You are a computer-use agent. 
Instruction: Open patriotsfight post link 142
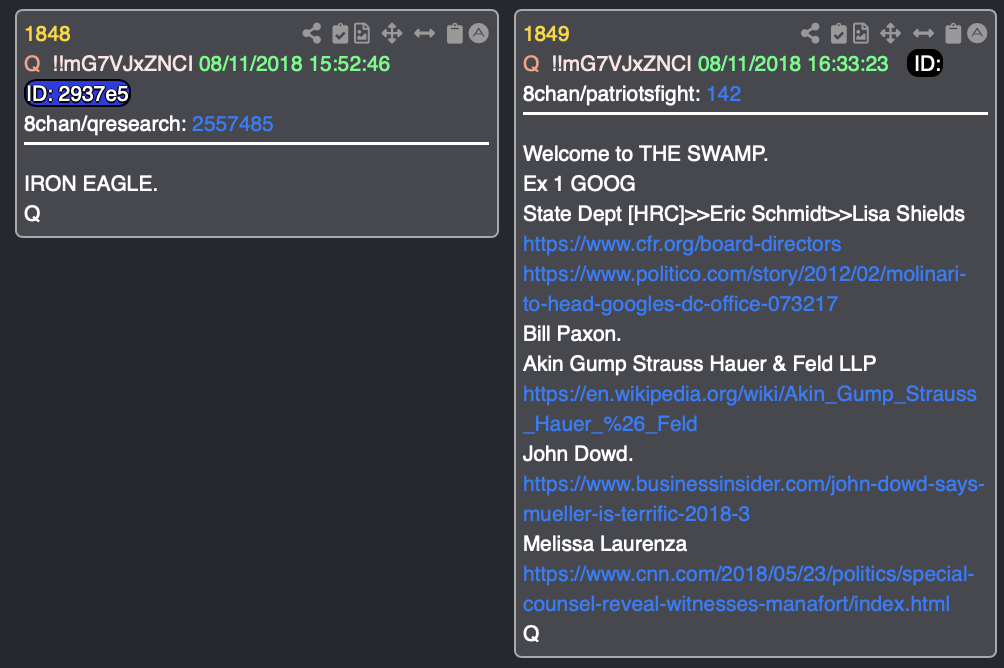(x=724, y=94)
